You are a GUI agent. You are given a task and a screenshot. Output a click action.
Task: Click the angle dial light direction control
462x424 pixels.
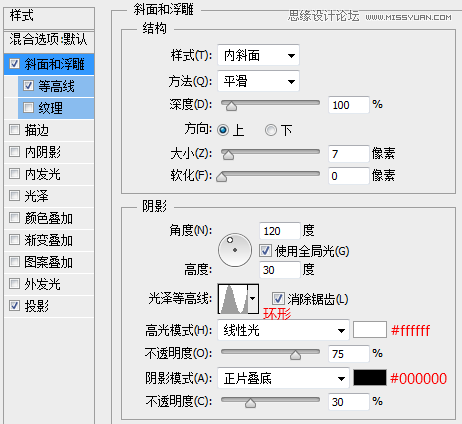235,250
